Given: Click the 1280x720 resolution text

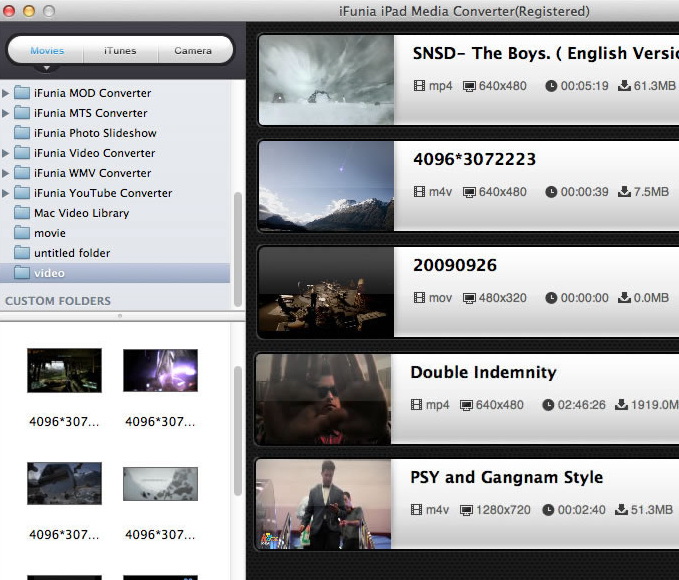Looking at the screenshot, I should point(503,510).
